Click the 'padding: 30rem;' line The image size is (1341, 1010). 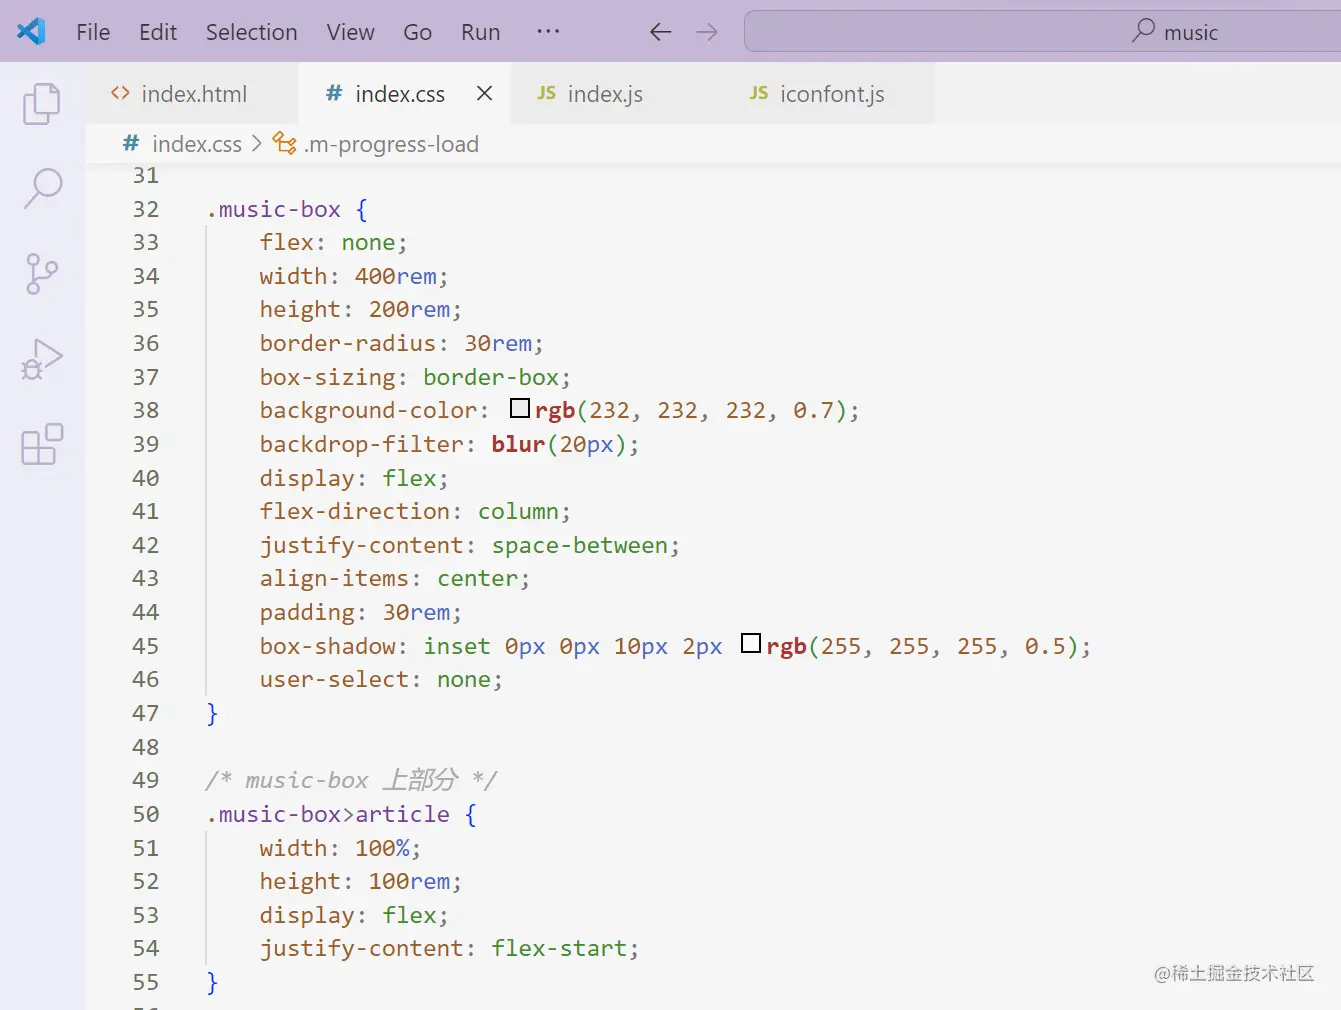pos(360,612)
